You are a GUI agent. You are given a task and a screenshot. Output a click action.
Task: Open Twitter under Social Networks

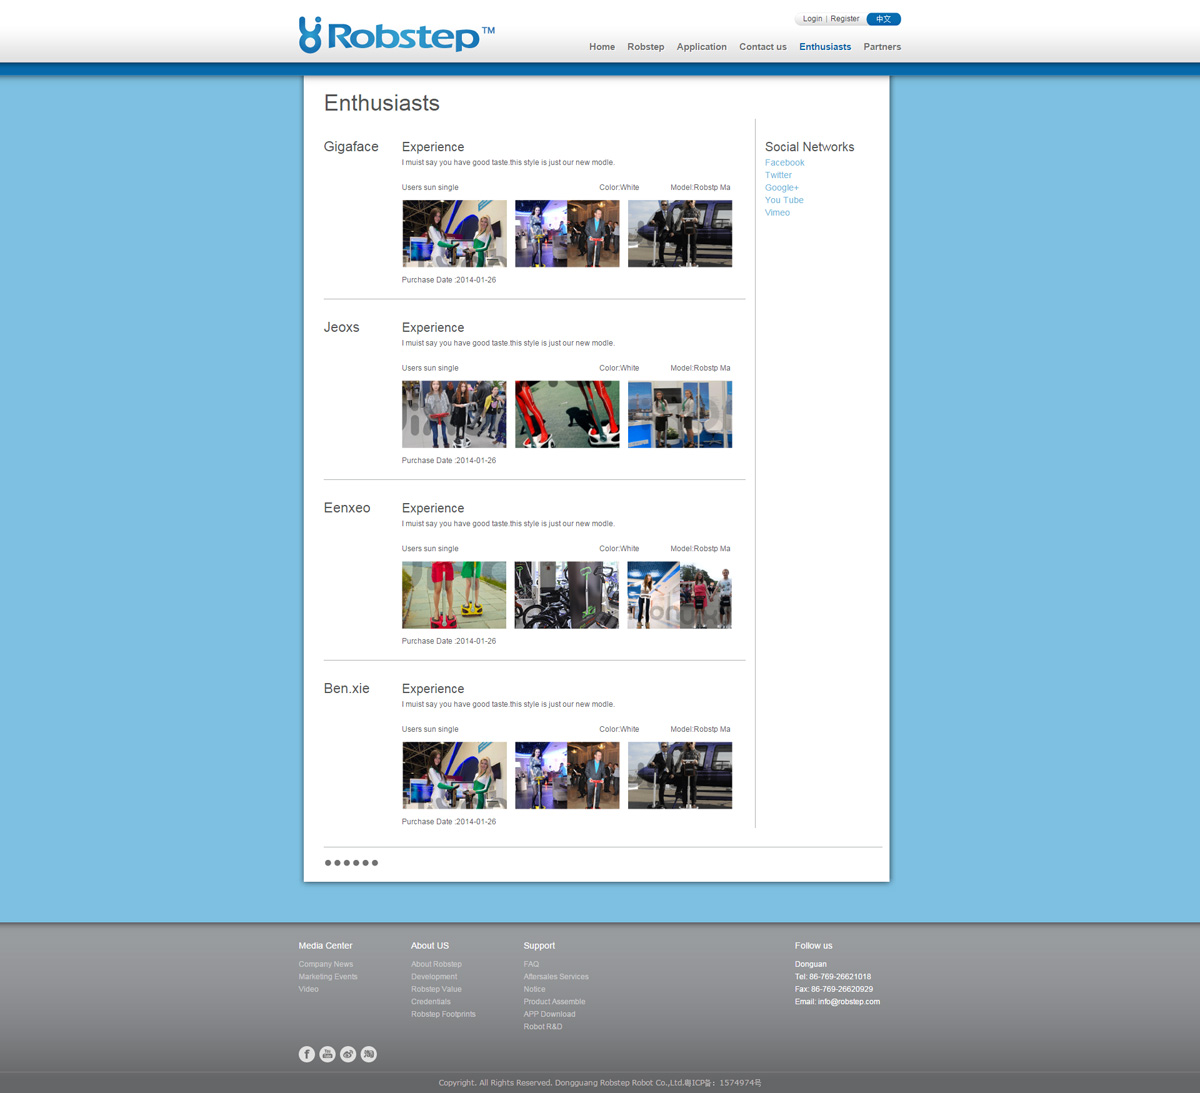pyautogui.click(x=778, y=175)
